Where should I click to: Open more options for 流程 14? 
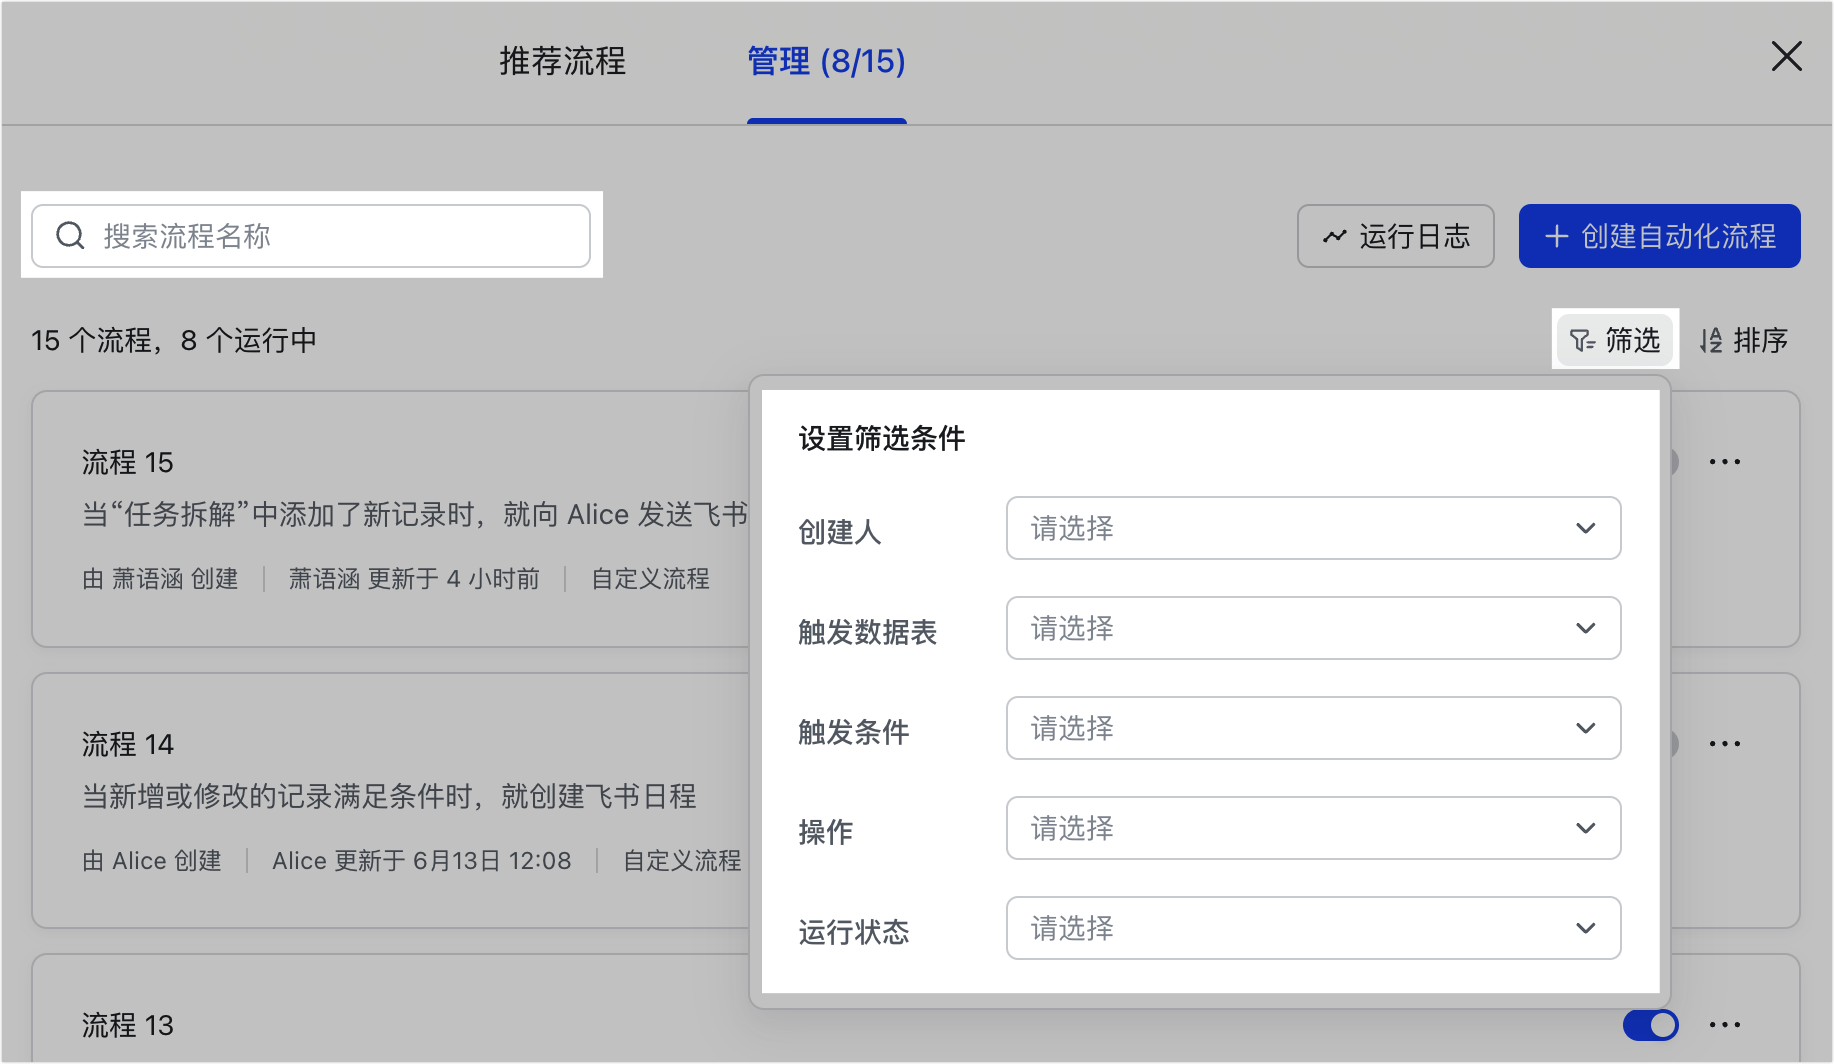point(1724,744)
